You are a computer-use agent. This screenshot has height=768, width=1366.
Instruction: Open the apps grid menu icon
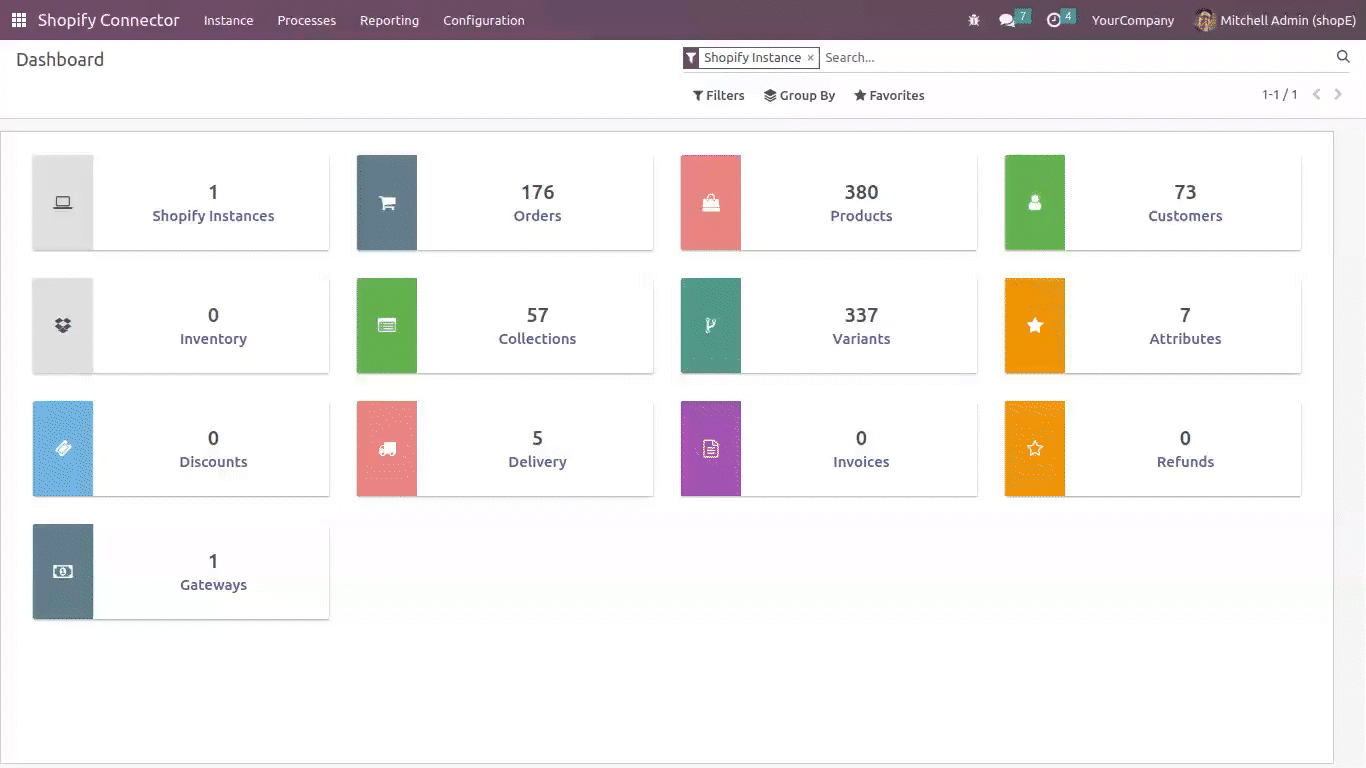click(x=19, y=20)
